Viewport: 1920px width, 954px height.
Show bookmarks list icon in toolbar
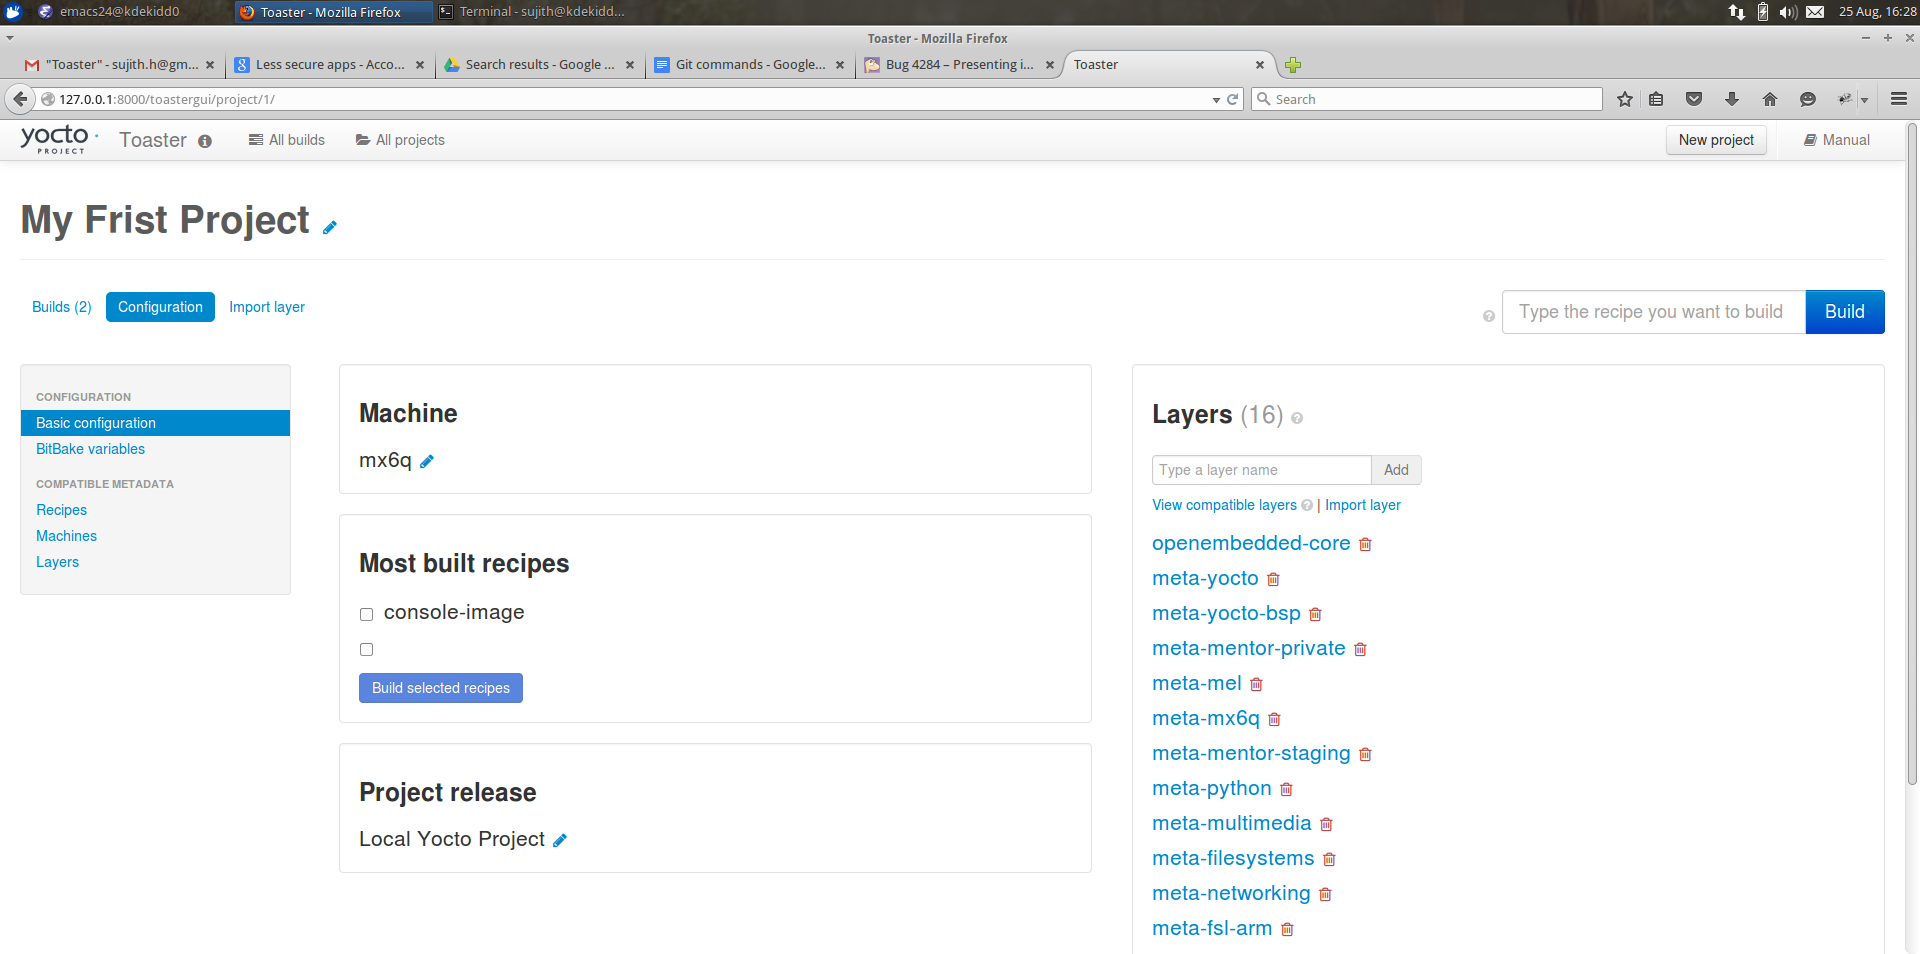(1656, 99)
